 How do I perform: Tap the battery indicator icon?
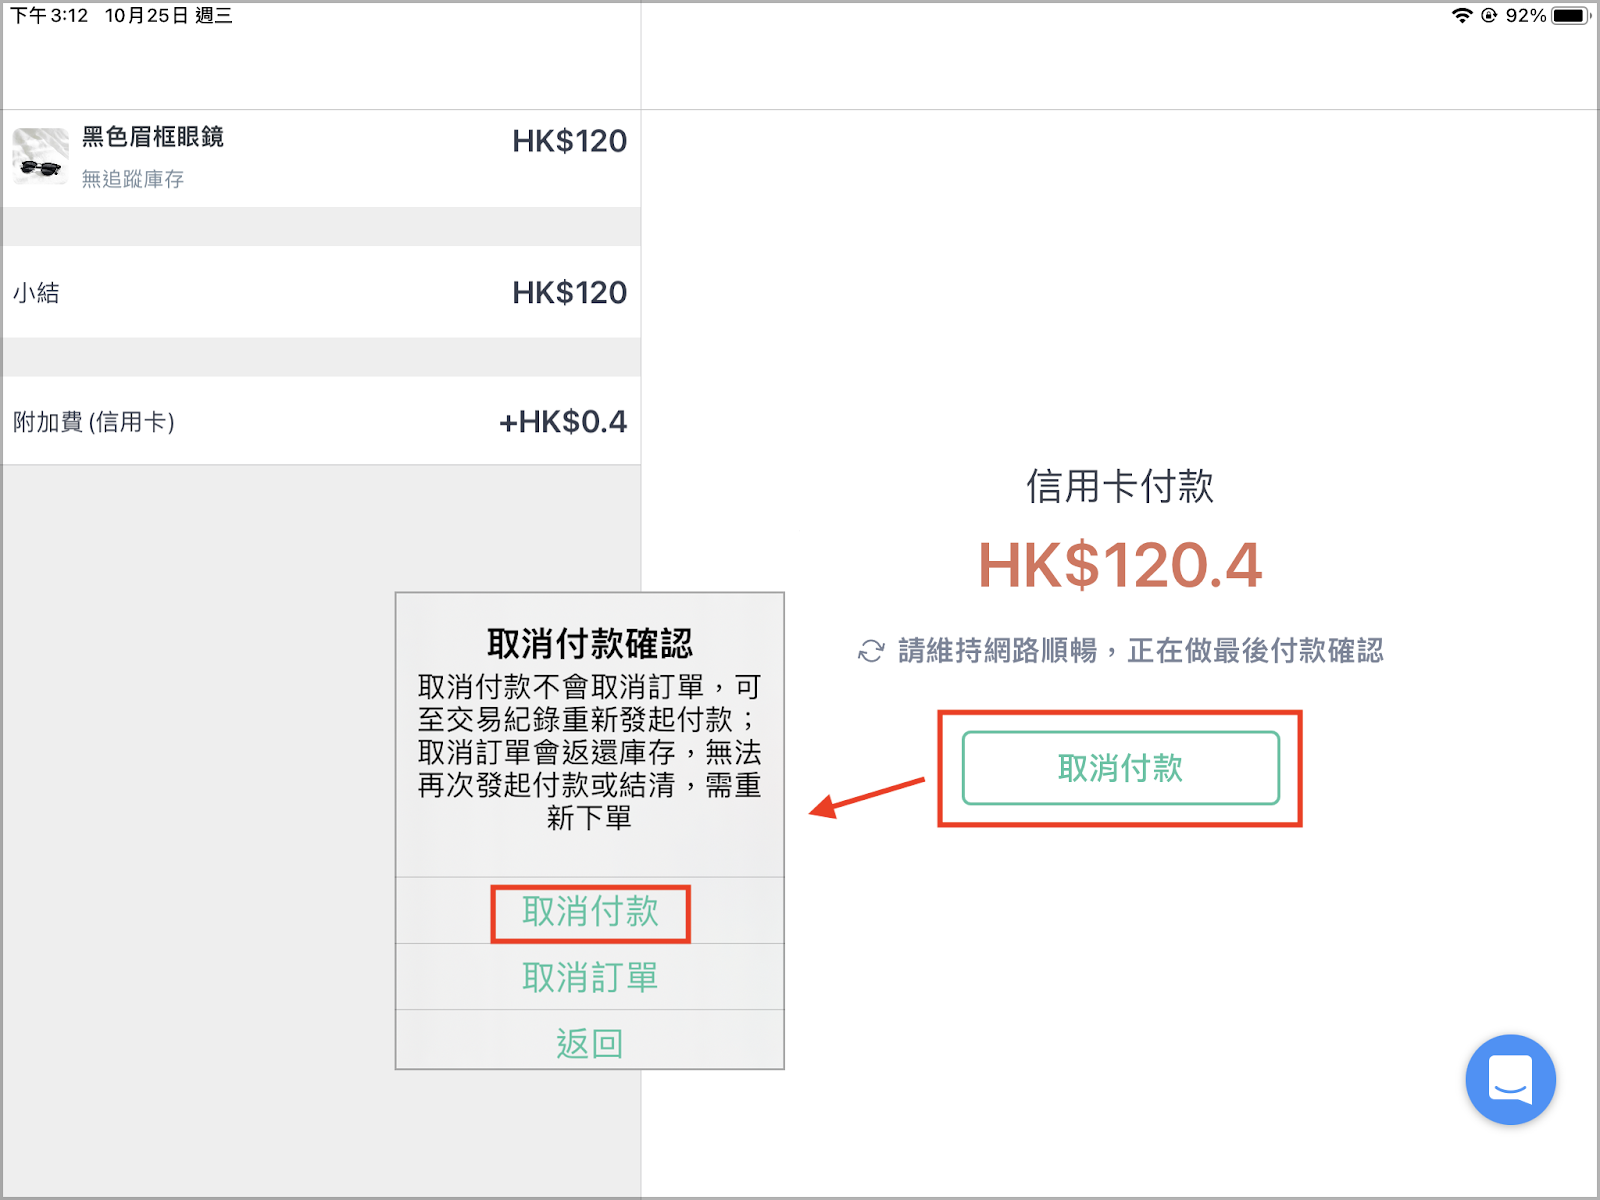(x=1571, y=15)
